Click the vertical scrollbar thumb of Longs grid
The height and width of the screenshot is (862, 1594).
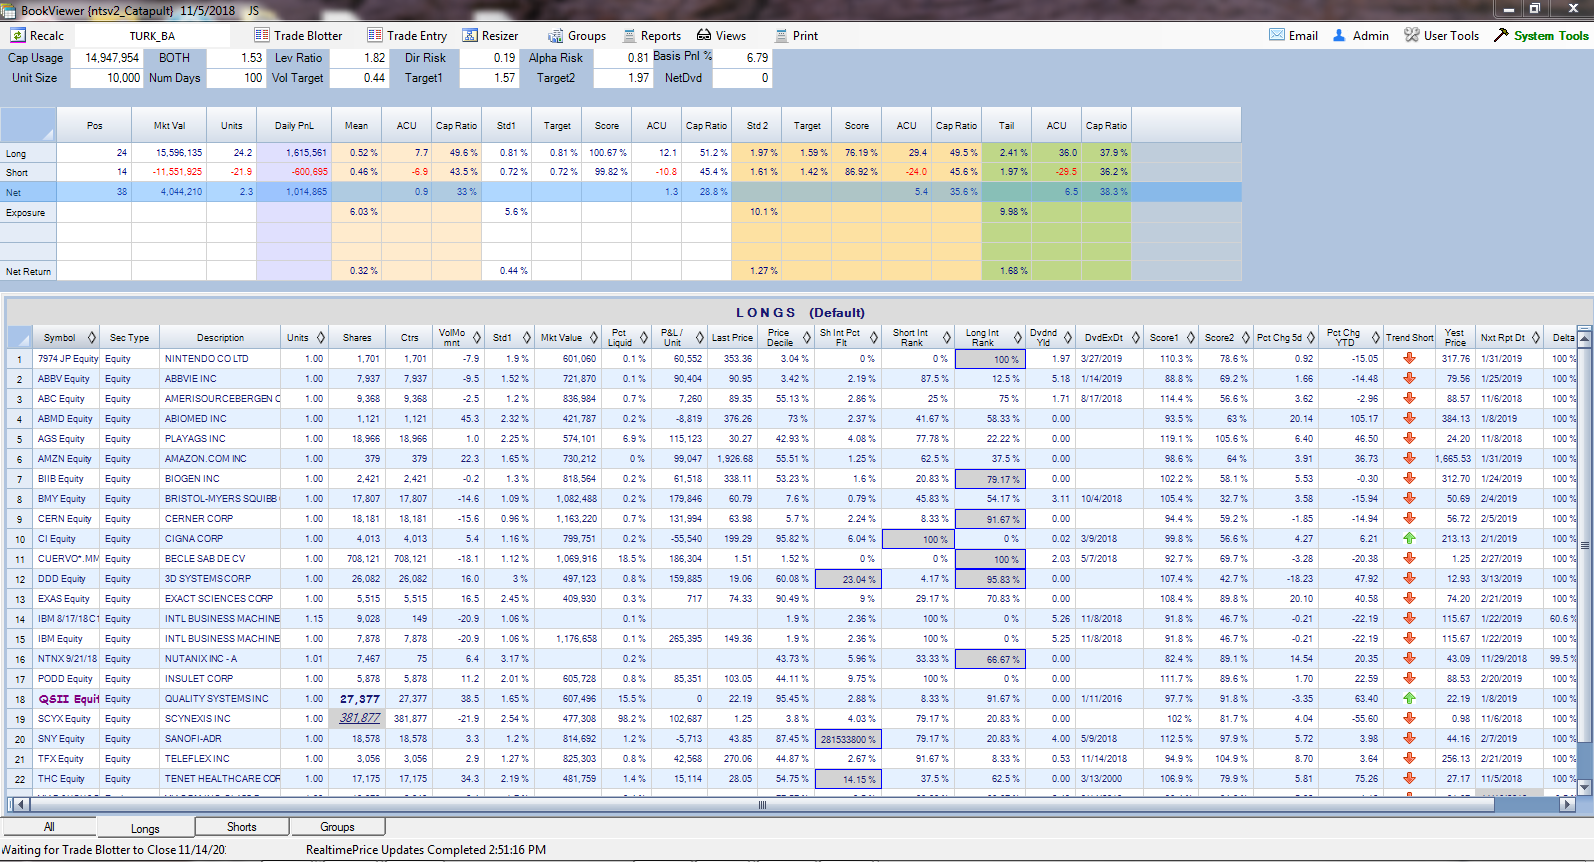point(1583,545)
